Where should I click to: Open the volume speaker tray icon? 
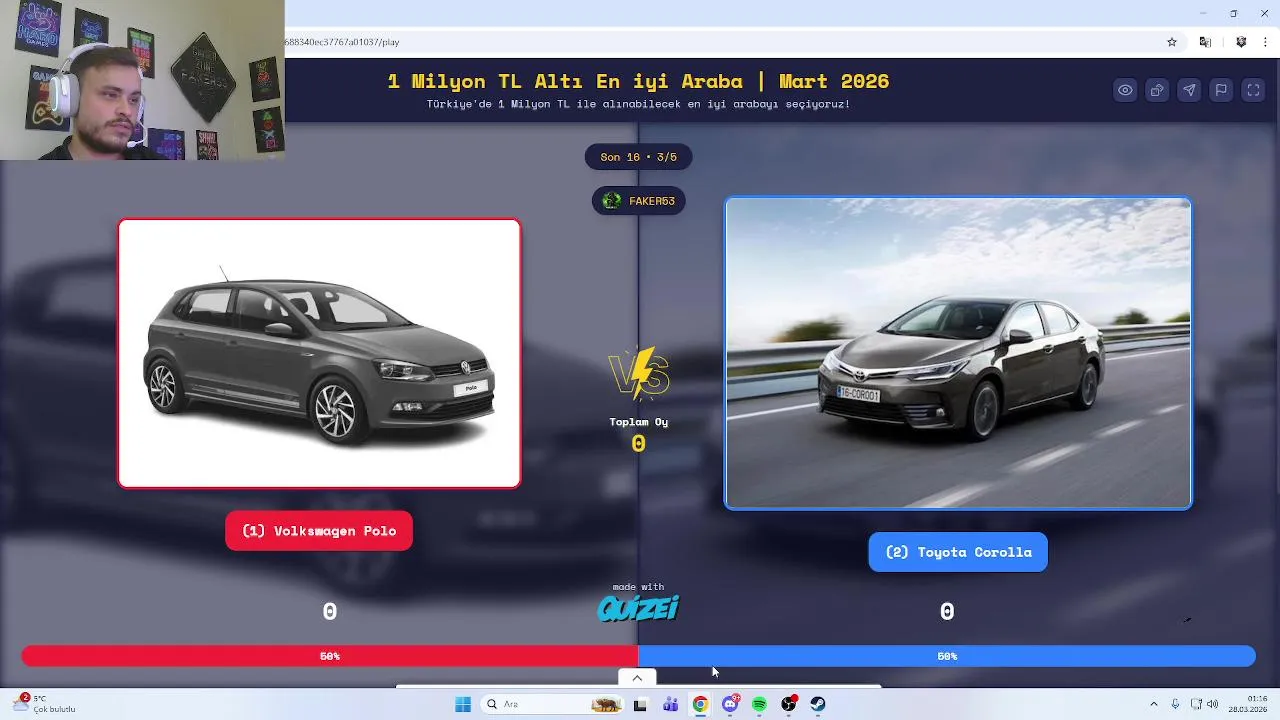[1213, 704]
